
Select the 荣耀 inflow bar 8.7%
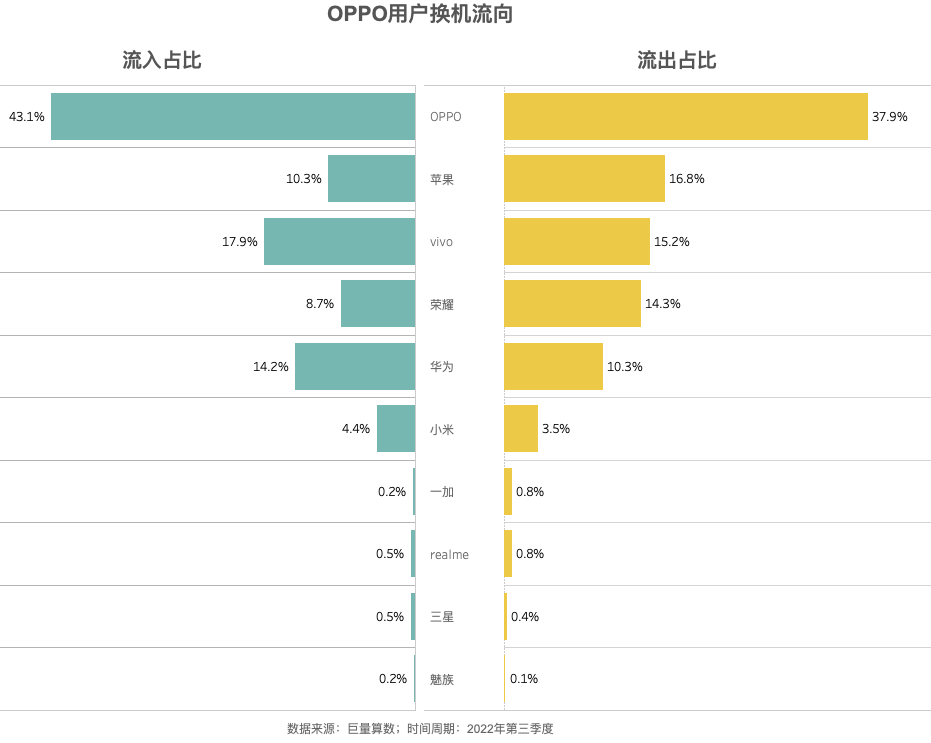tap(378, 303)
